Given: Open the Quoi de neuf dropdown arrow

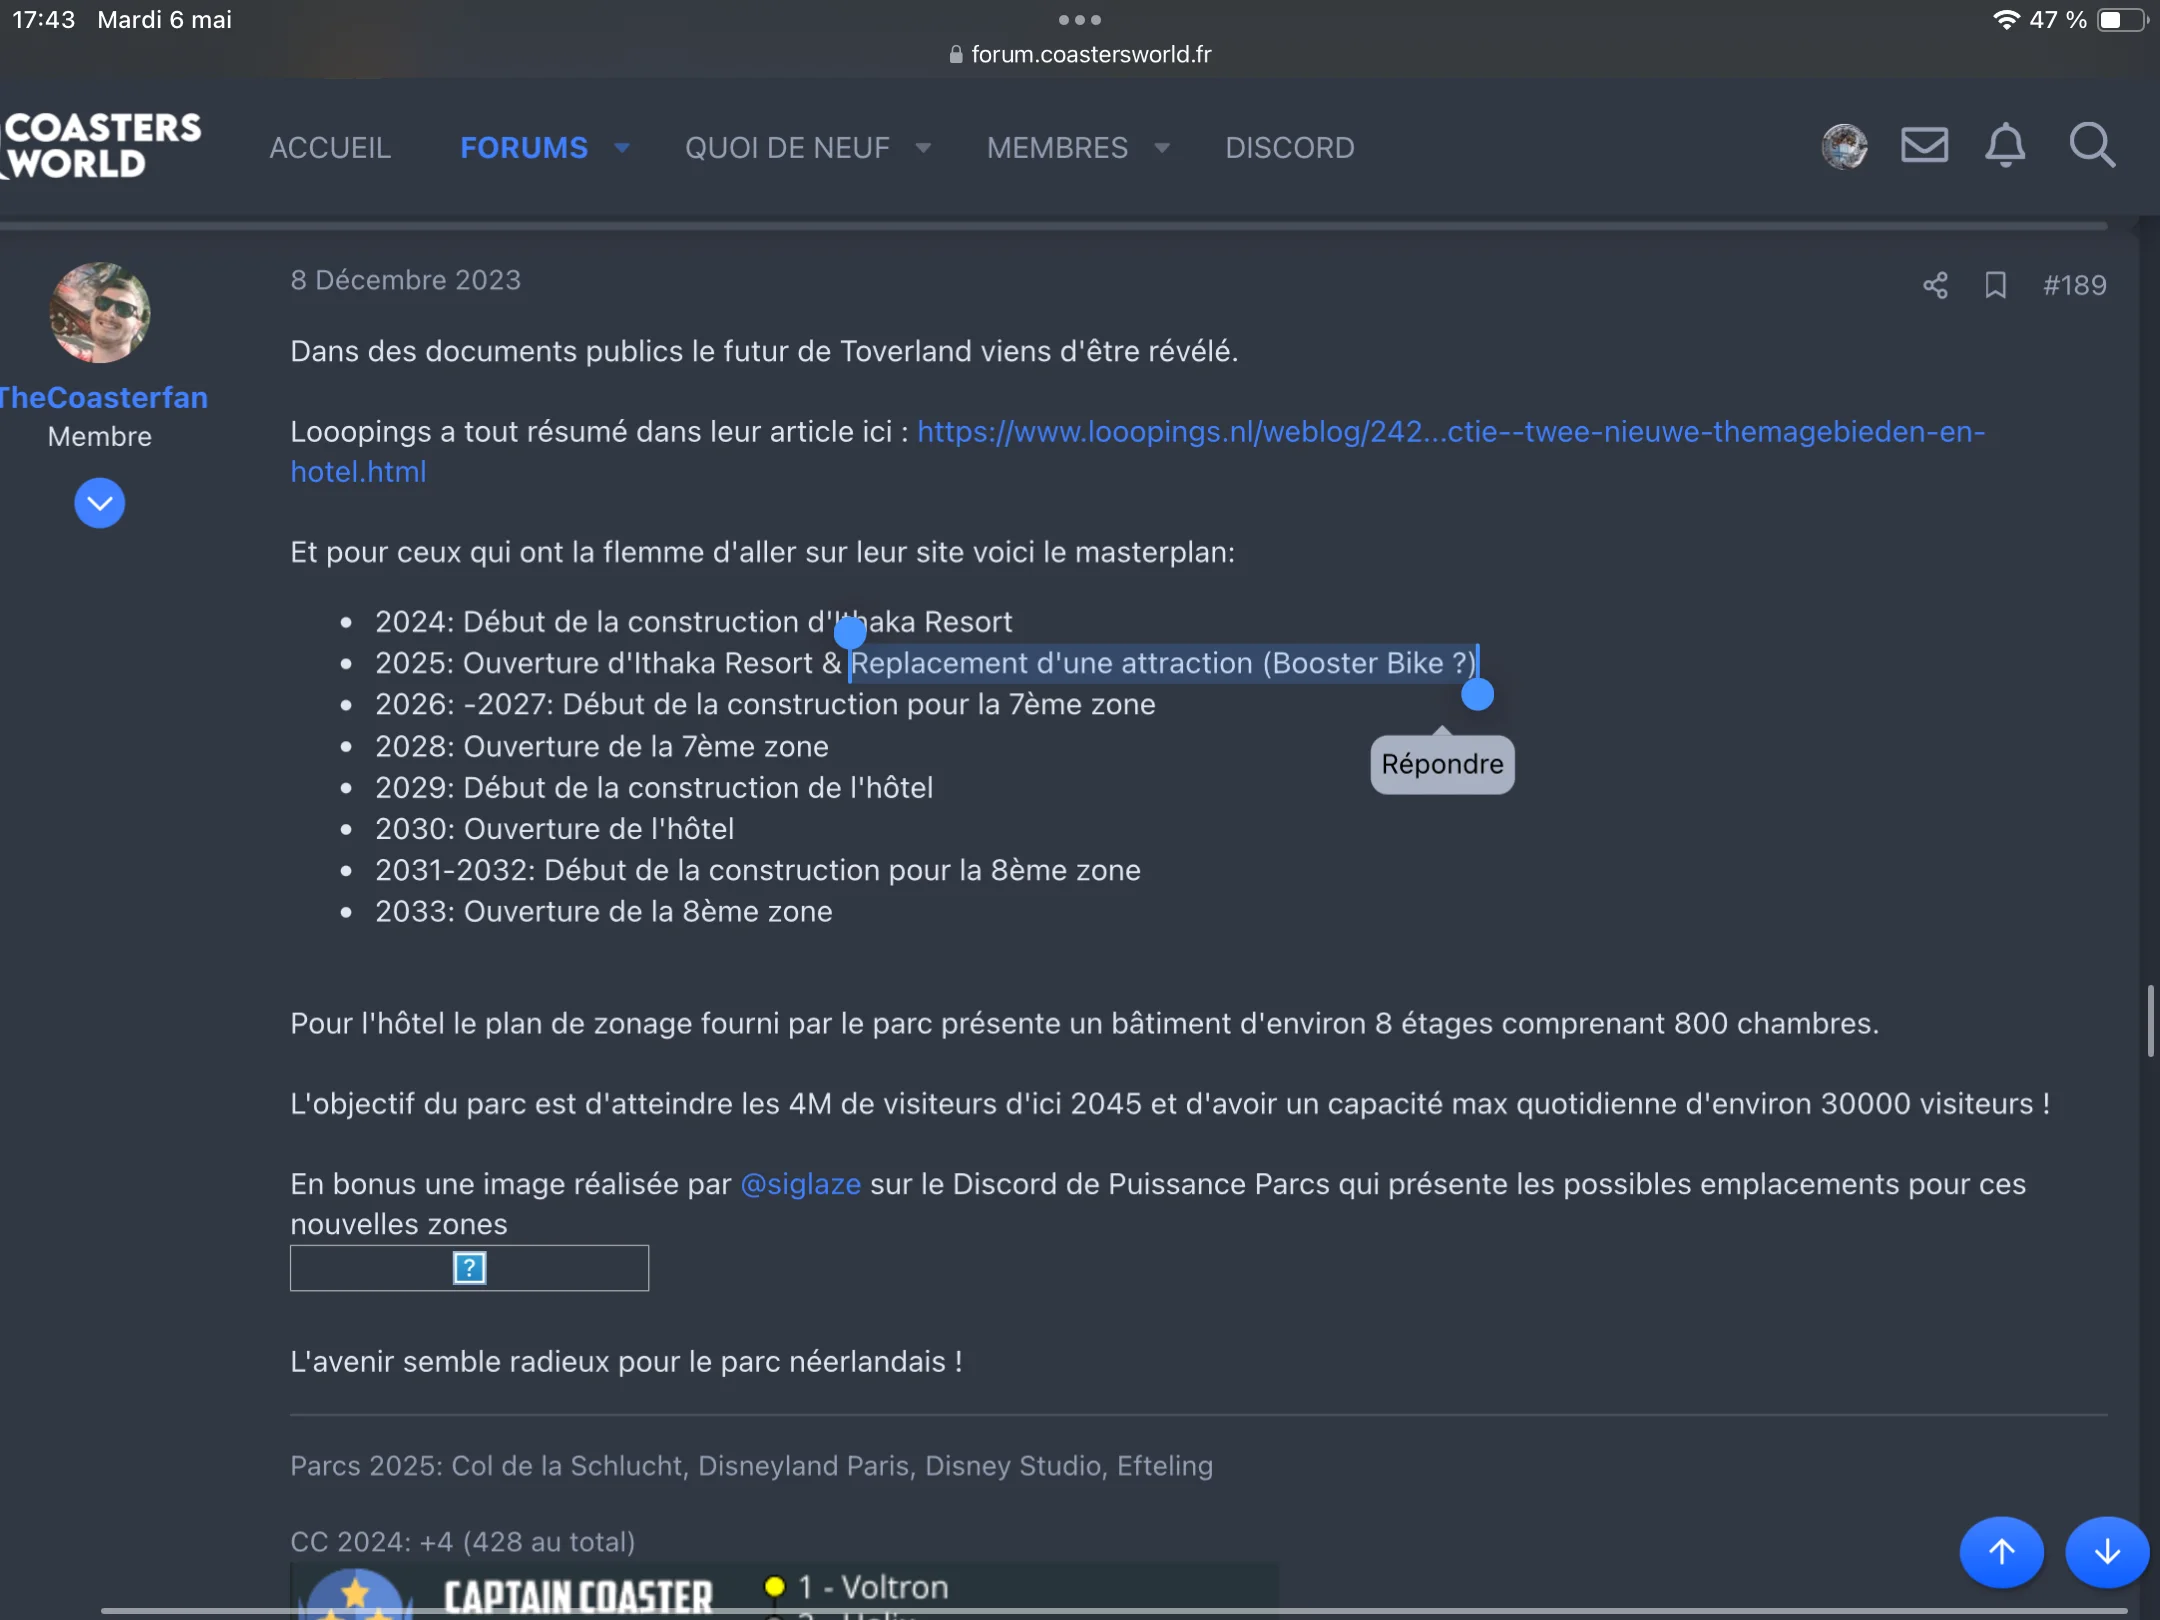Looking at the screenshot, I should point(923,148).
